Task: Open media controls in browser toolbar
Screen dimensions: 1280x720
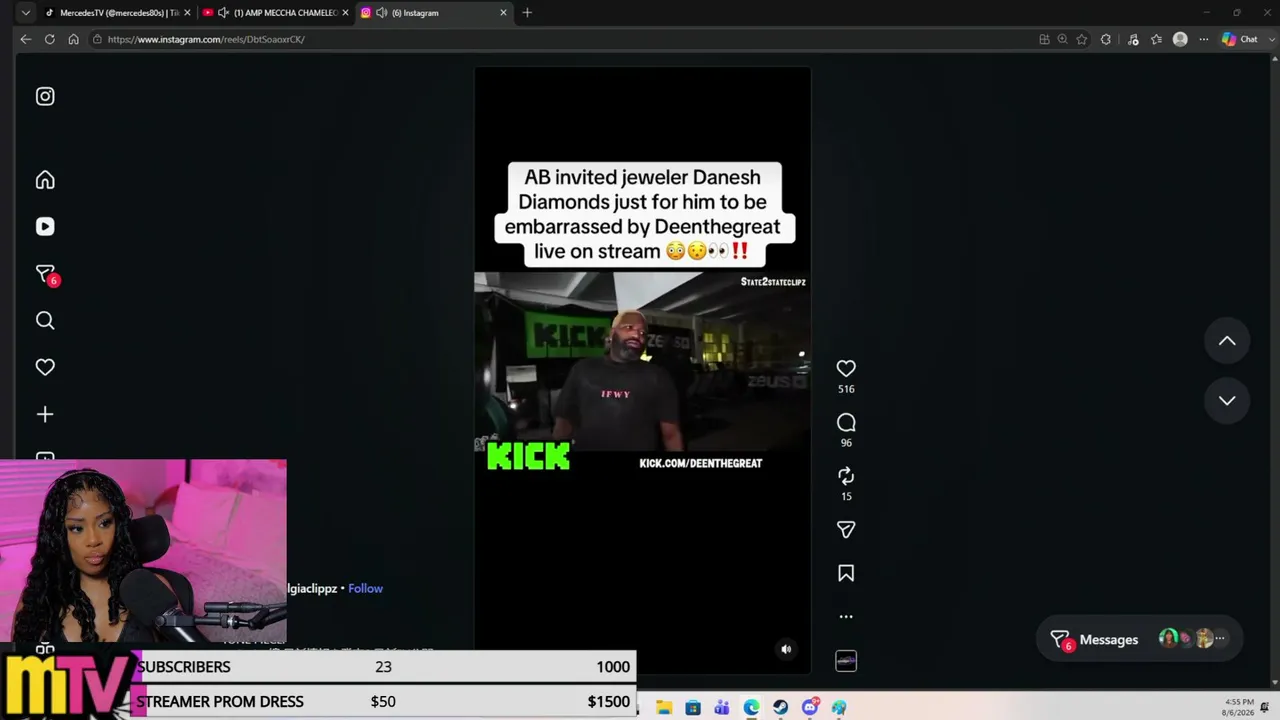Action: [1133, 39]
